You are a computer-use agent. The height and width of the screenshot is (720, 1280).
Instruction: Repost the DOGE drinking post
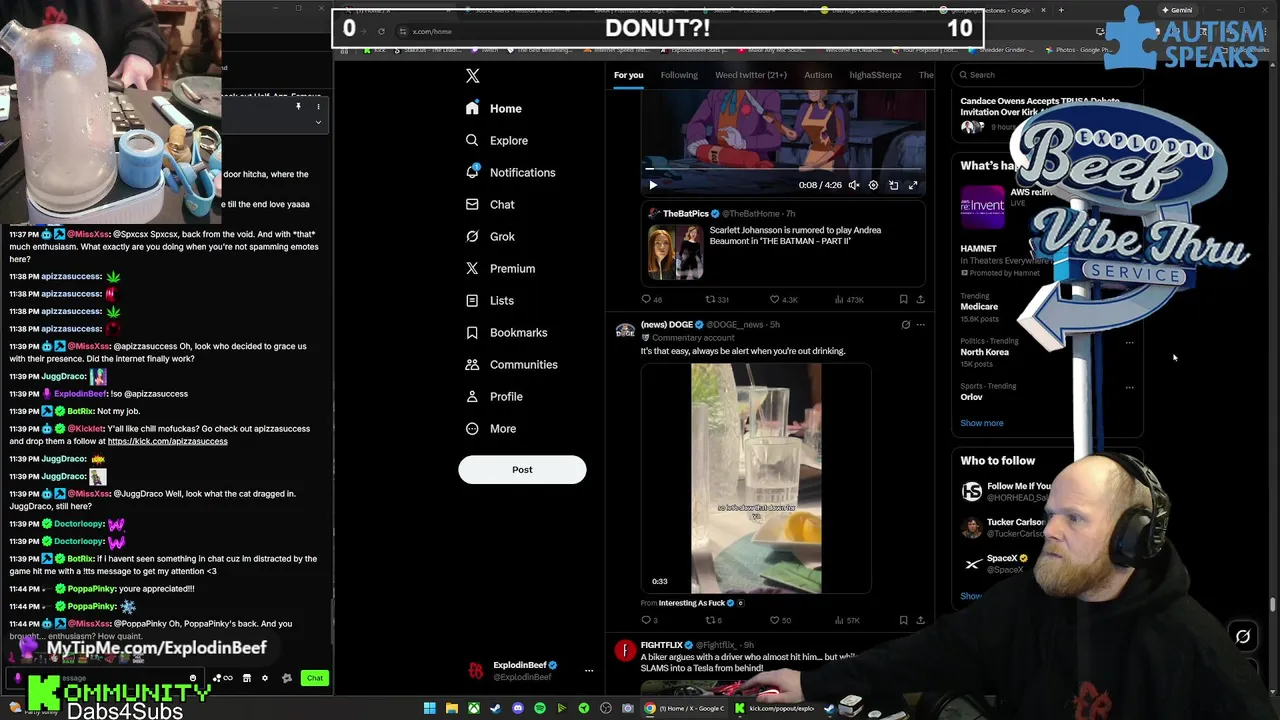(713, 620)
